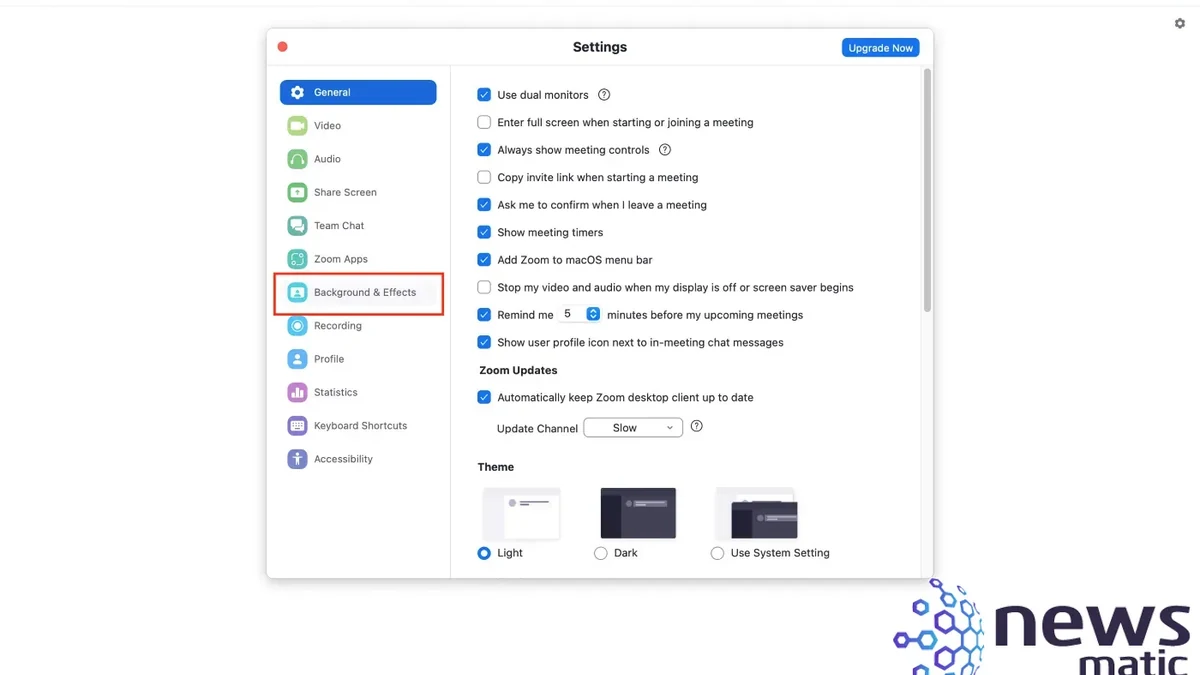Viewport: 1200px width, 675px height.
Task: Open the Statistics bar chart icon
Action: (297, 392)
